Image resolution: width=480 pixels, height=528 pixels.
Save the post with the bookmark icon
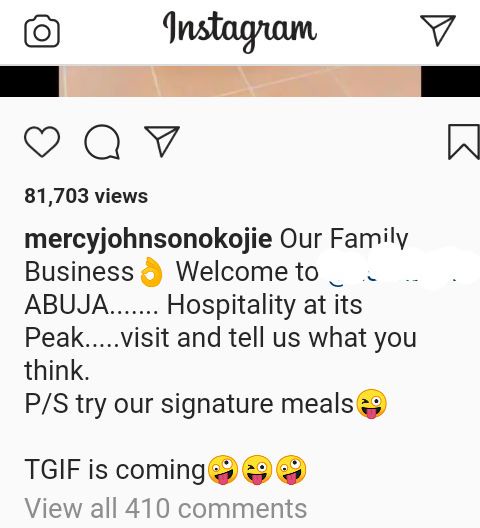[463, 141]
